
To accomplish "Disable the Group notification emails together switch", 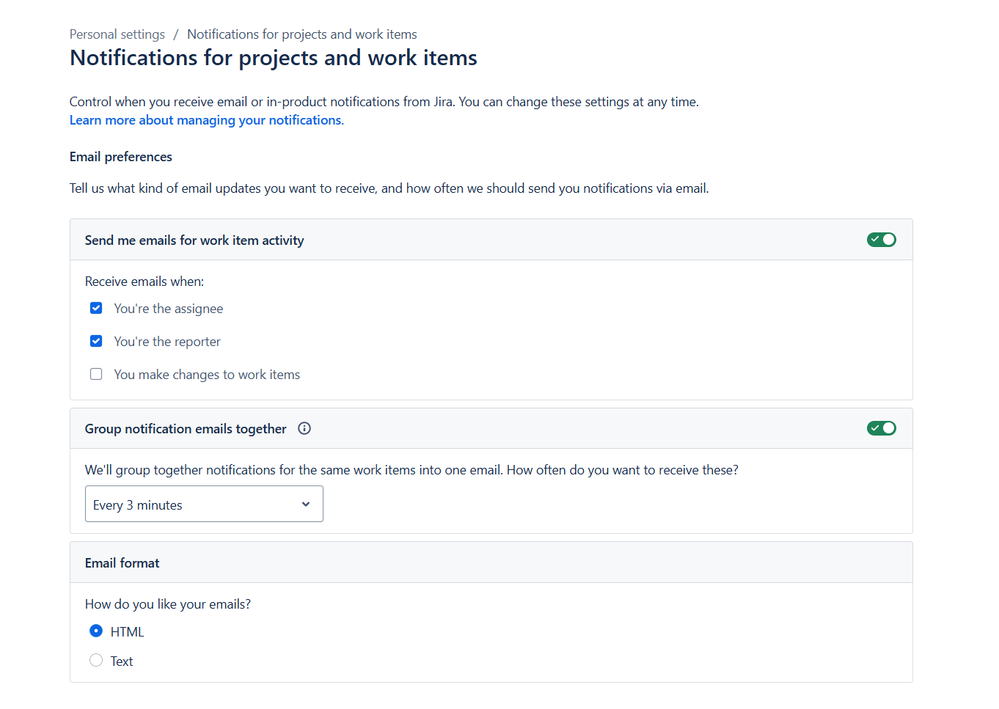I will (881, 428).
